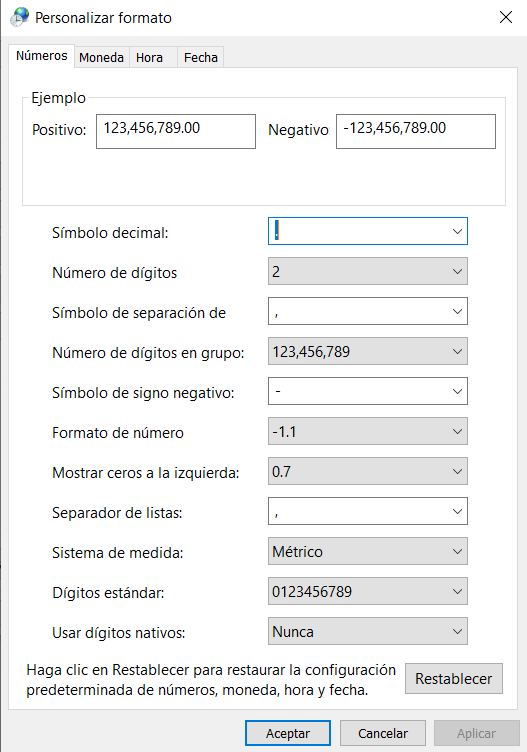Close the Personalizar formato dialog
This screenshot has height=752, width=527.
(x=506, y=17)
